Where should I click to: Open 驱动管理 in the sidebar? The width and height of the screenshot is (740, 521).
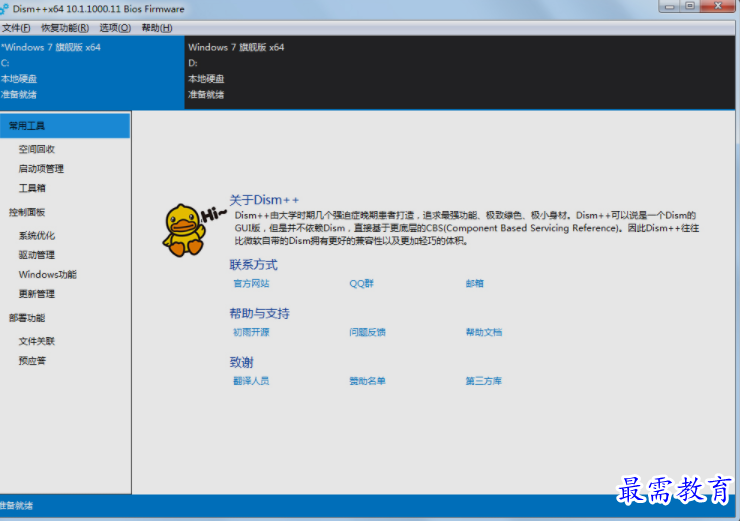pyautogui.click(x=37, y=255)
